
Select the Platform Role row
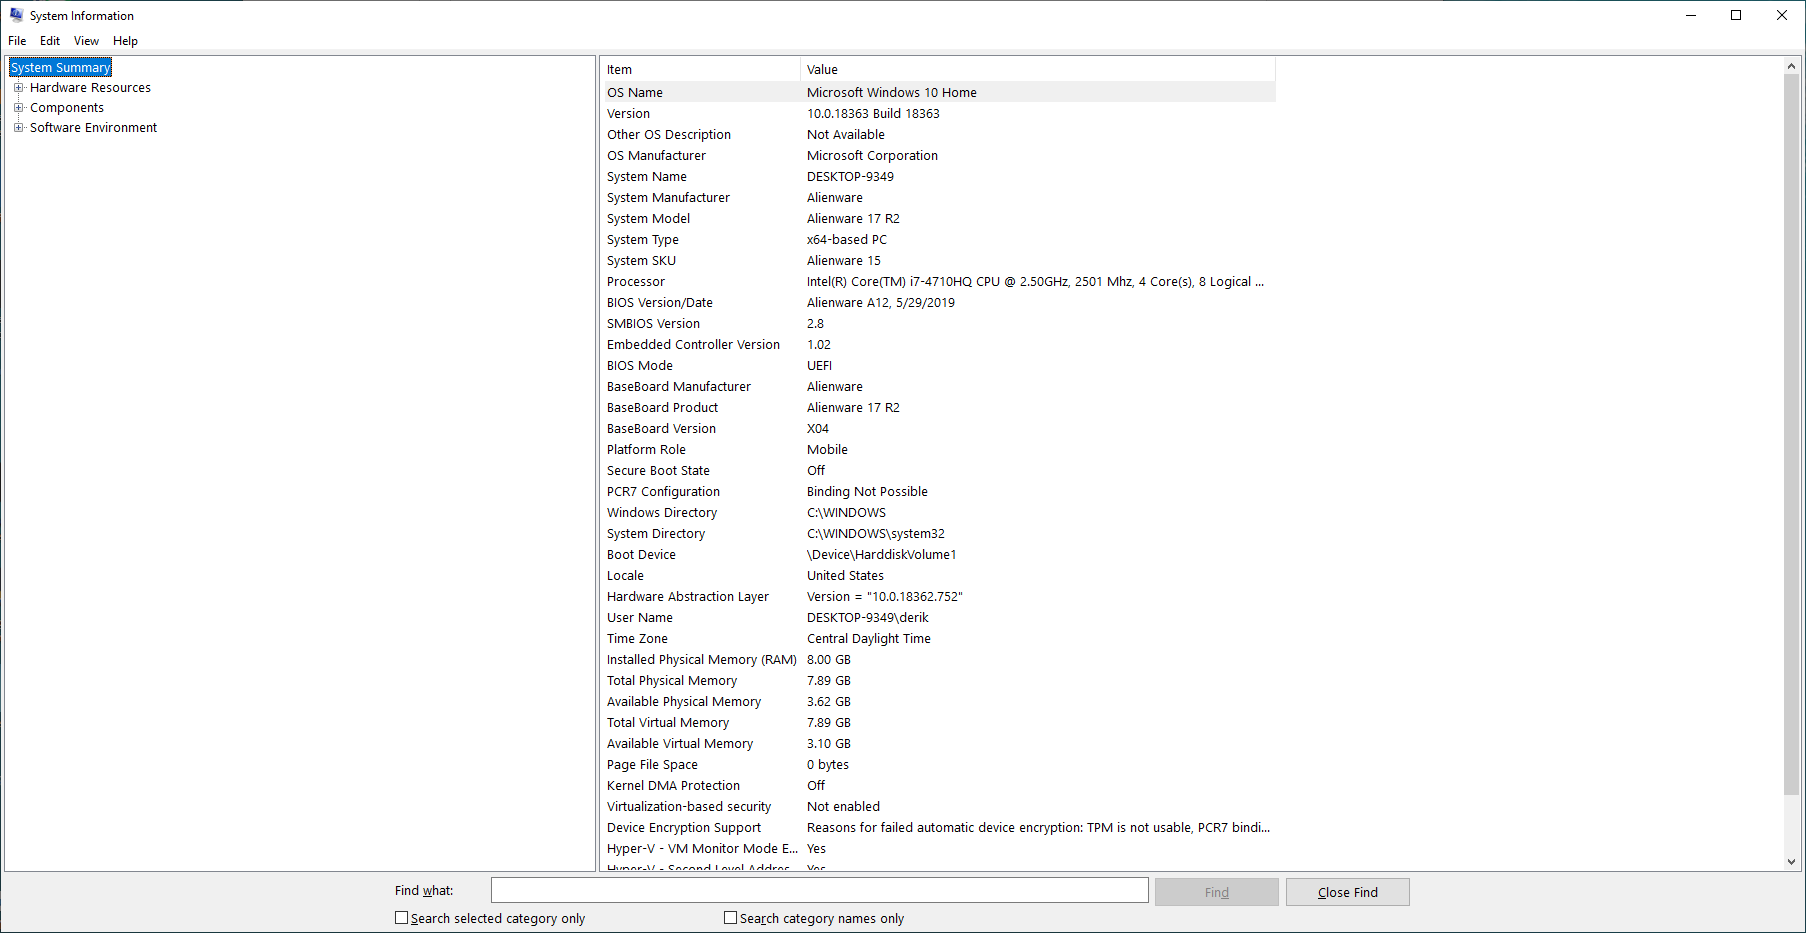pyautogui.click(x=938, y=449)
